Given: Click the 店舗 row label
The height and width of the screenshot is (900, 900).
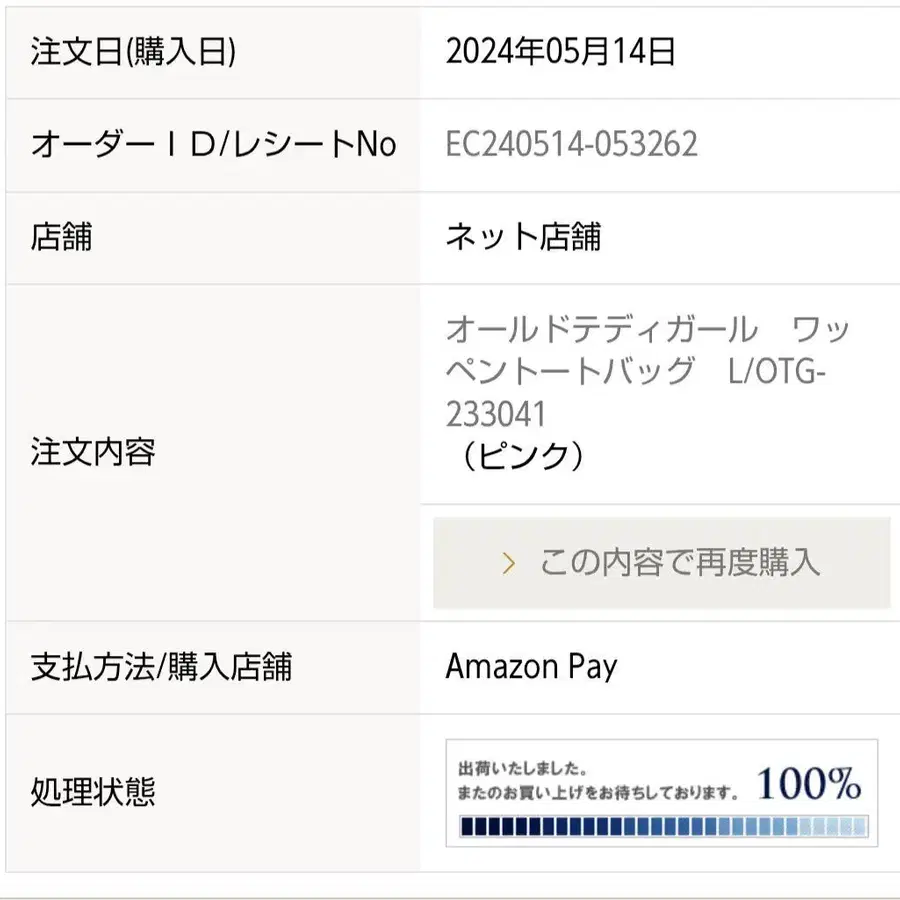Looking at the screenshot, I should (61, 236).
